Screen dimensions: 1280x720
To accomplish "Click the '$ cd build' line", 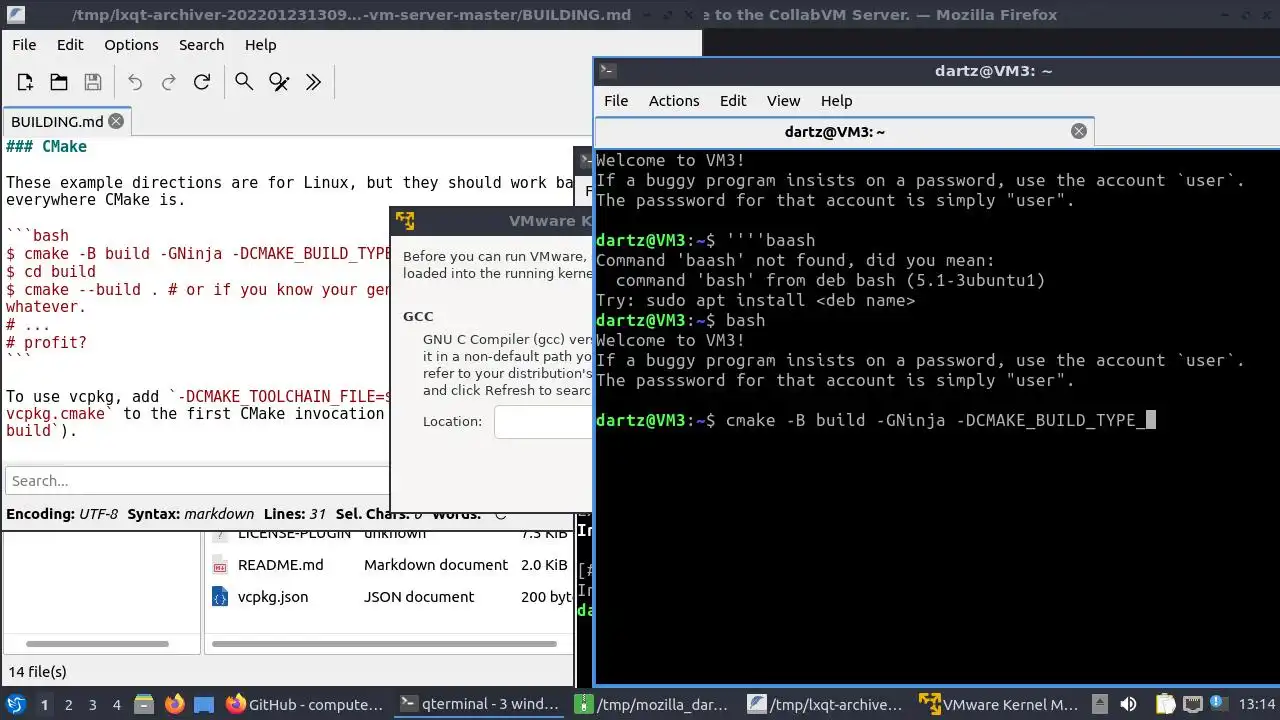I will click(x=51, y=271).
